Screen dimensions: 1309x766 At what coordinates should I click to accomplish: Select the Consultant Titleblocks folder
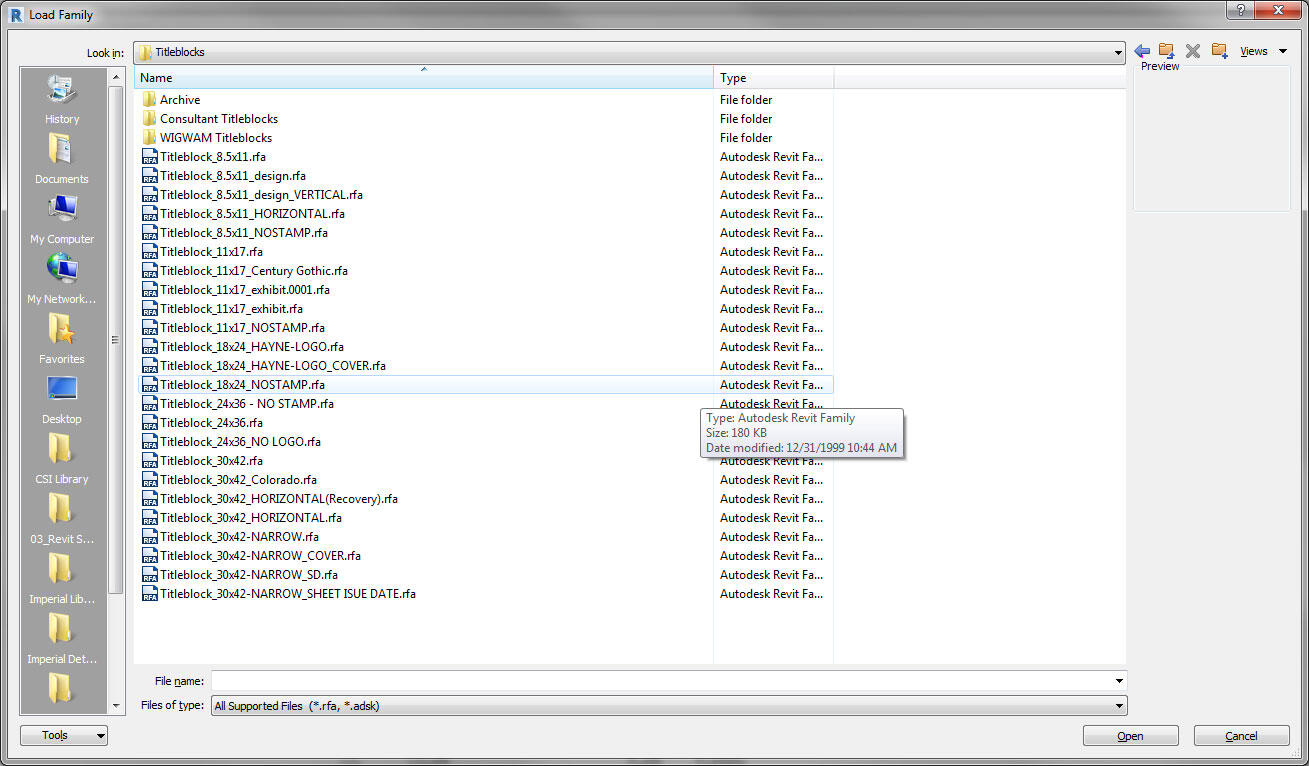[x=219, y=119]
